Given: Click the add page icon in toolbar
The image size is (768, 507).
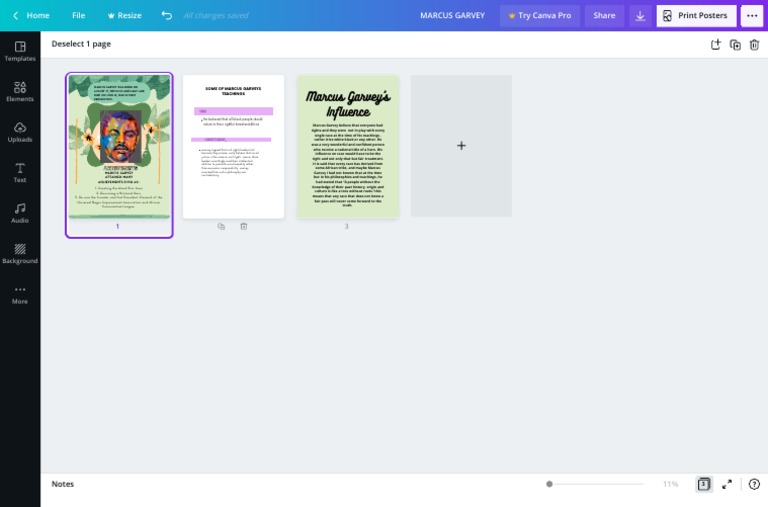Looking at the screenshot, I should 716,45.
